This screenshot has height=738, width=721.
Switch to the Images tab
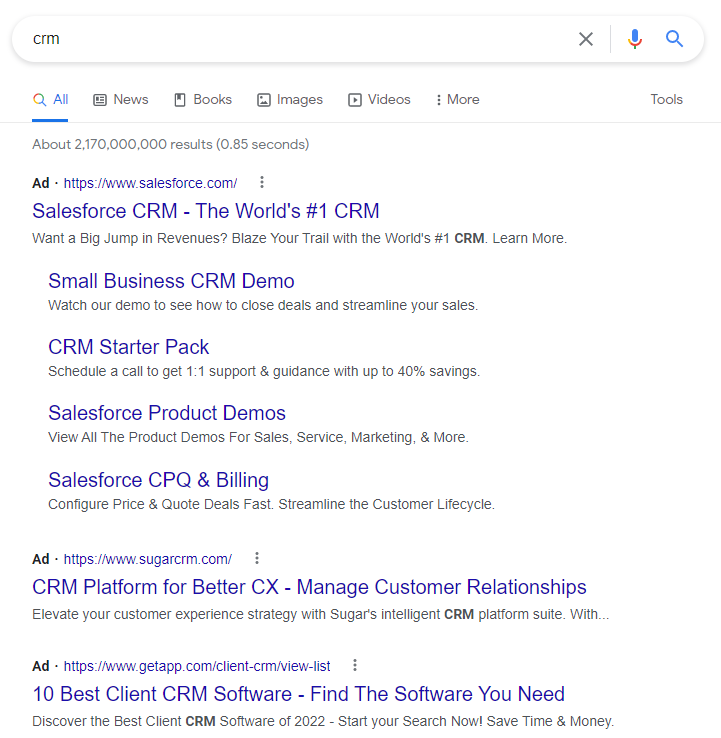290,99
